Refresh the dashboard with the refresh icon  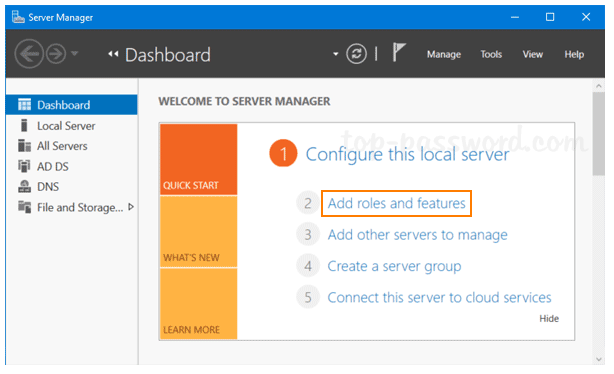coord(356,54)
